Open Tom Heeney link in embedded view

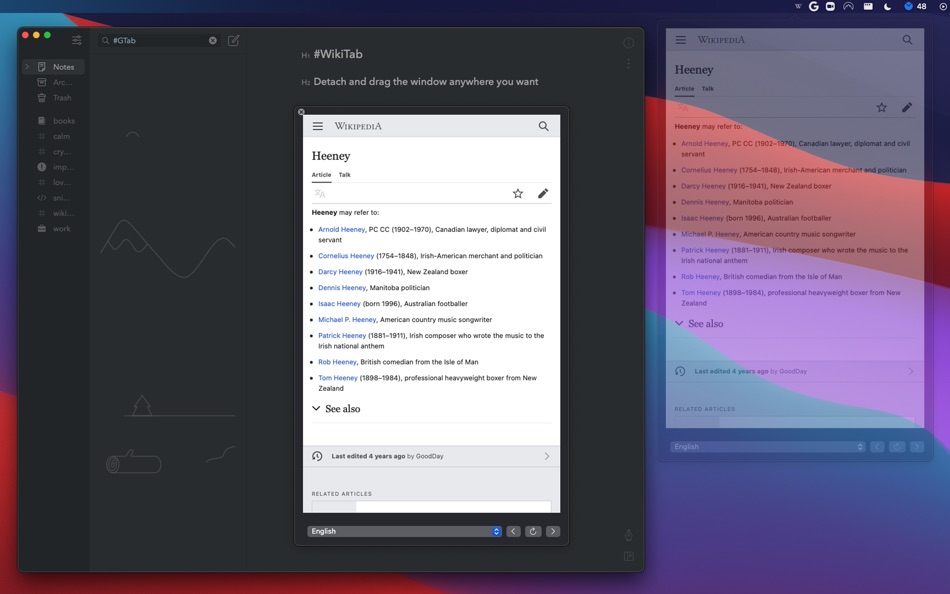coord(338,378)
